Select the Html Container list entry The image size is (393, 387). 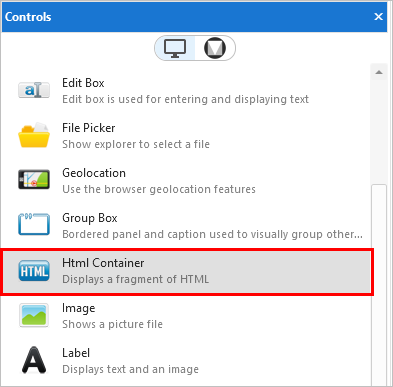pyautogui.click(x=187, y=272)
